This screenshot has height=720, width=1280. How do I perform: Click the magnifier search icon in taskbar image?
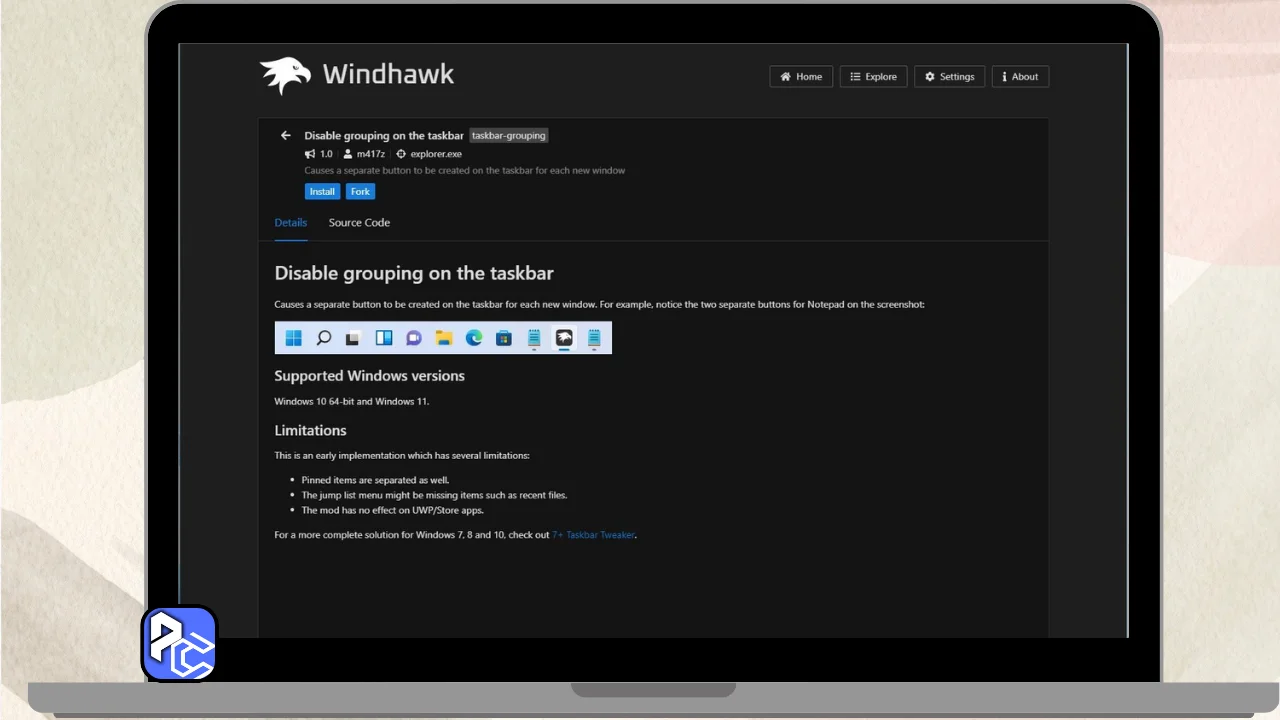[323, 338]
